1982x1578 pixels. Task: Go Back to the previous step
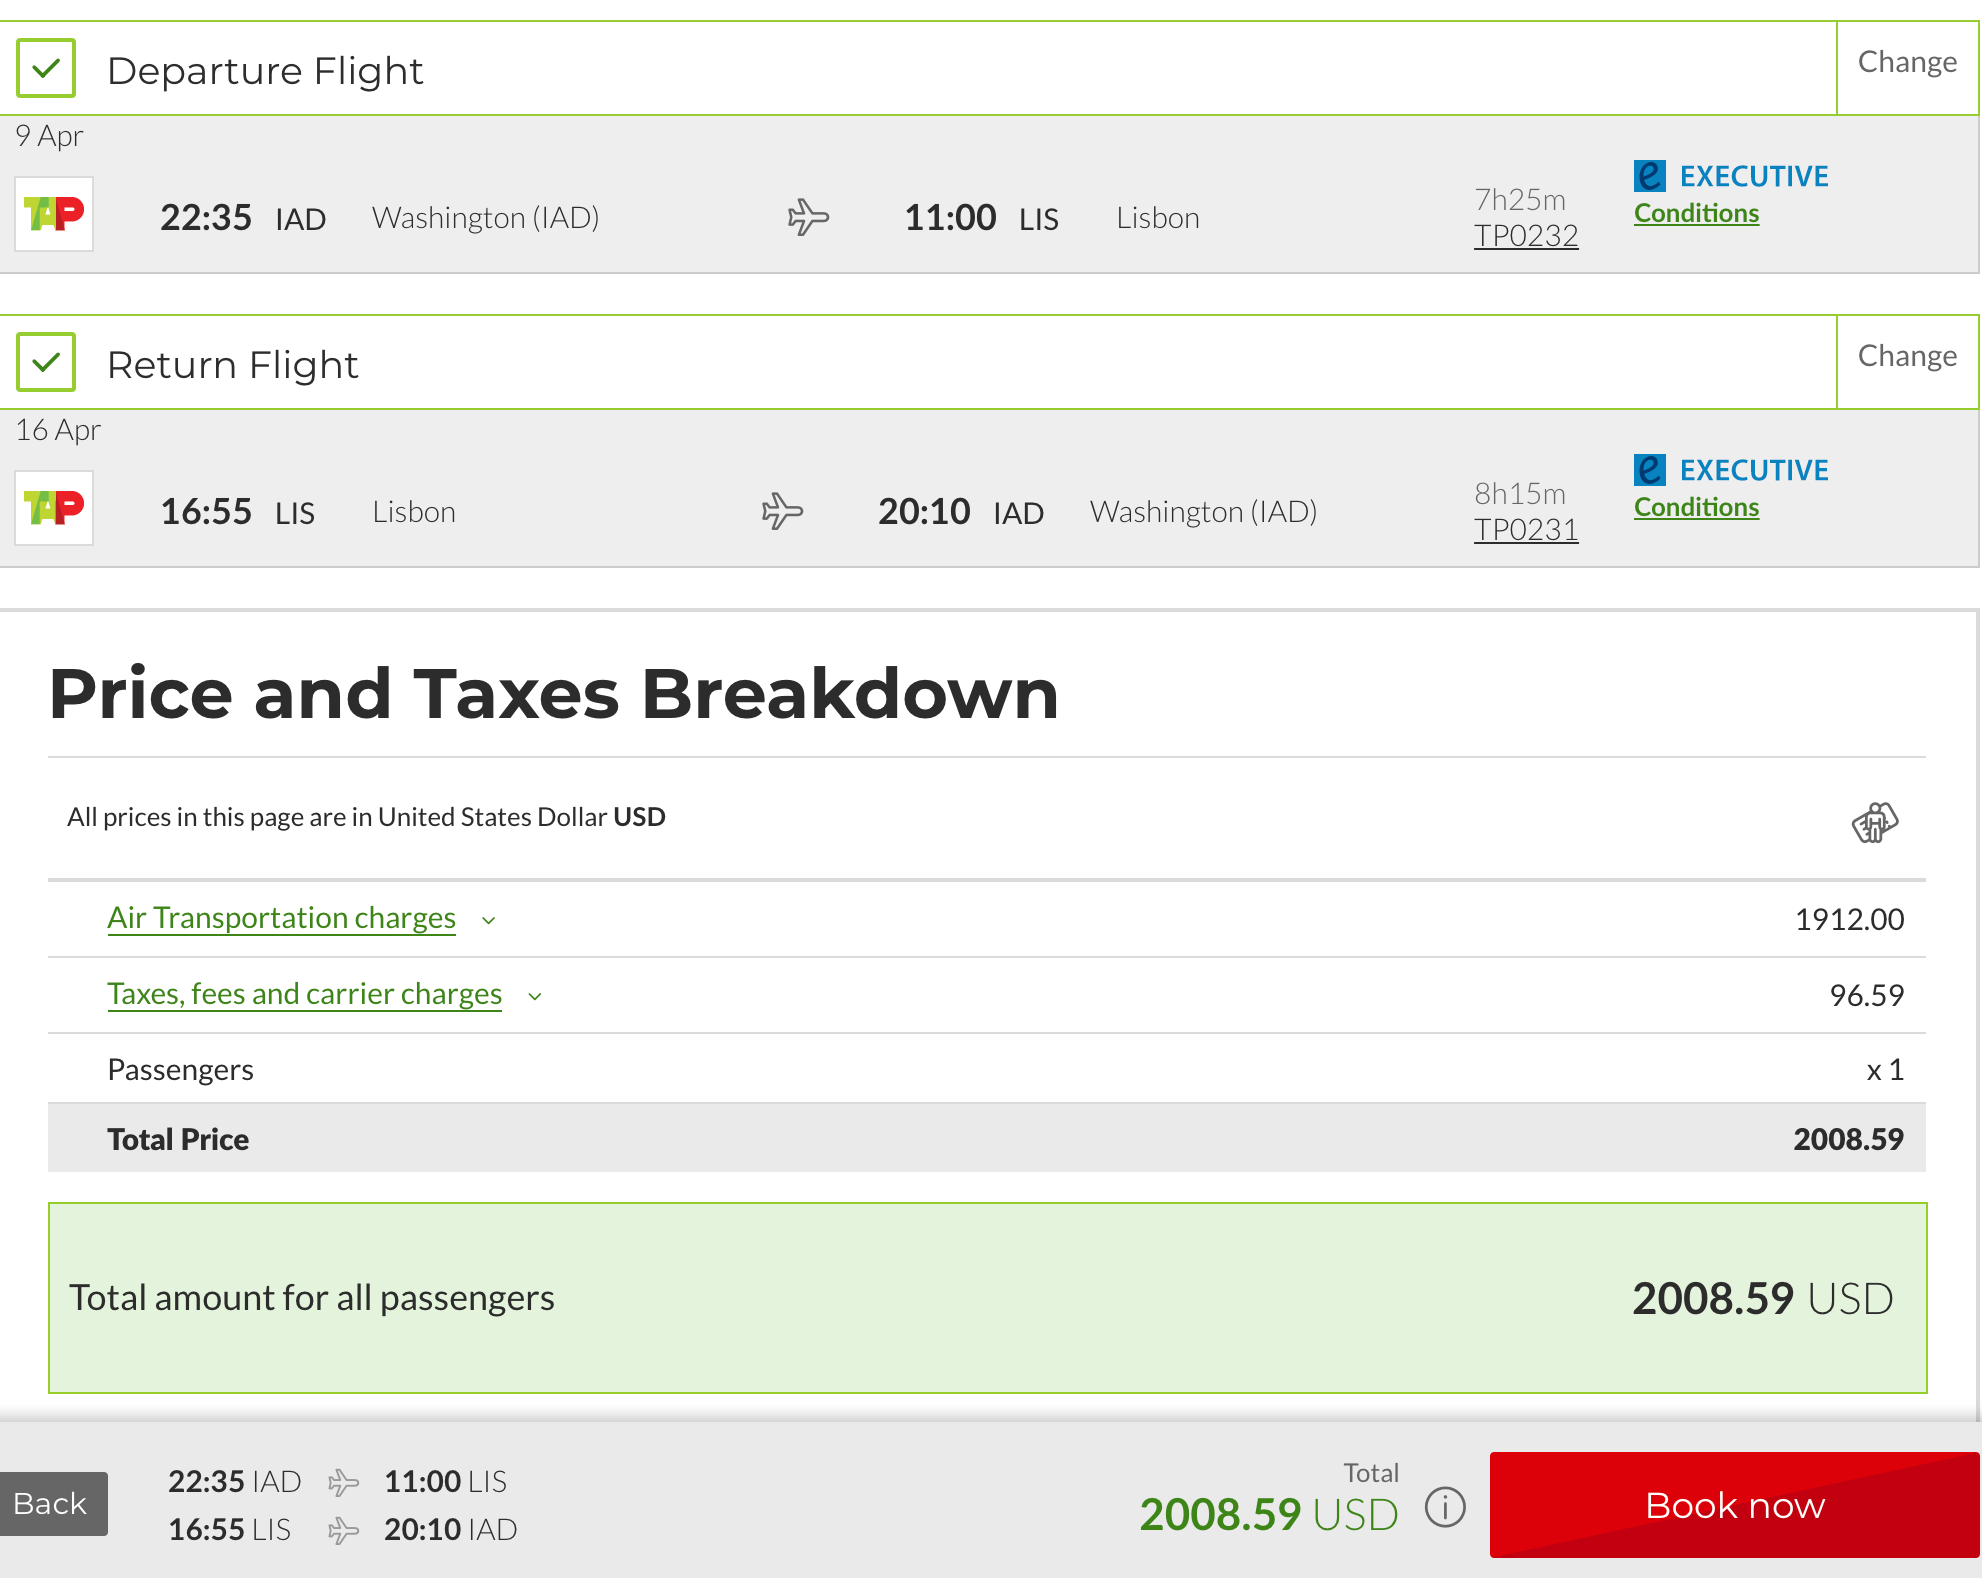pyautogui.click(x=52, y=1503)
